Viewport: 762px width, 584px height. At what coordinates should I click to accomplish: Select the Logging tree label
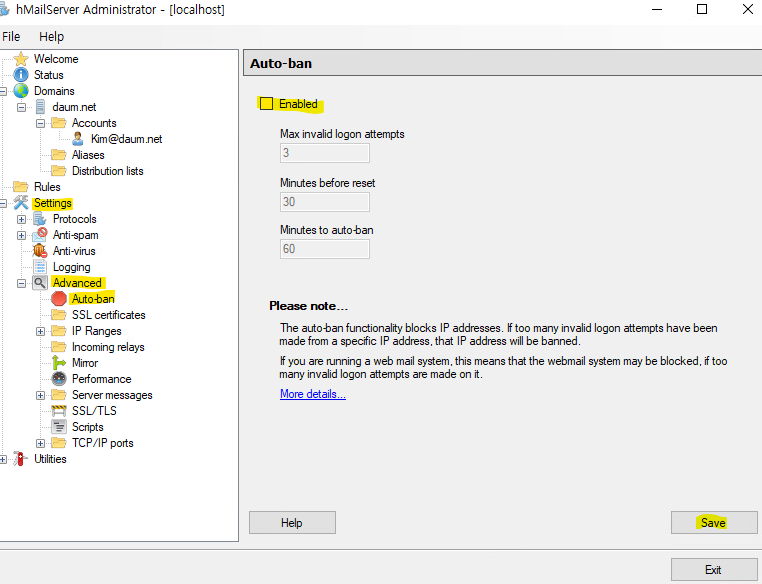tap(71, 267)
